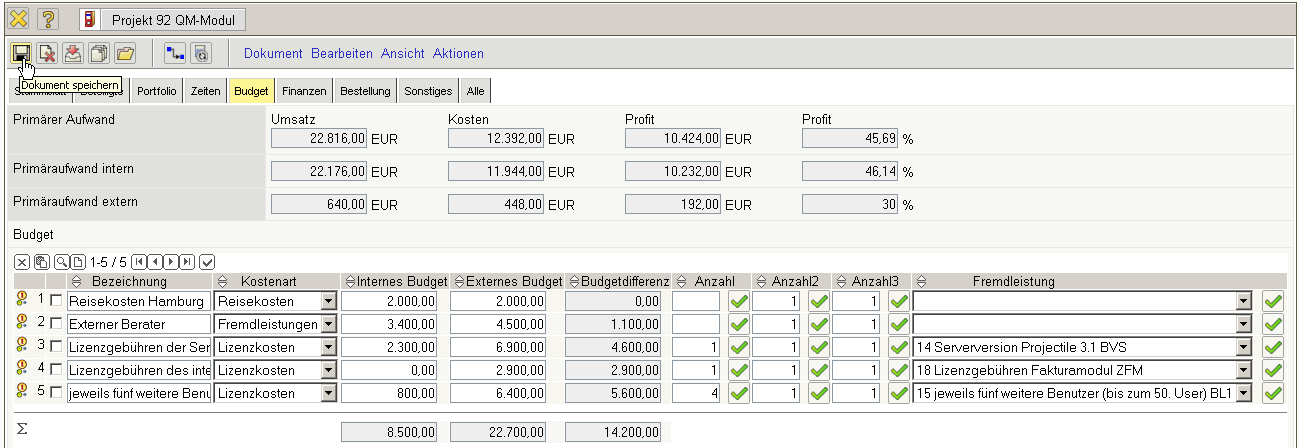1300x448 pixels.
Task: Jump to last page of budget list
Action: coord(188,262)
